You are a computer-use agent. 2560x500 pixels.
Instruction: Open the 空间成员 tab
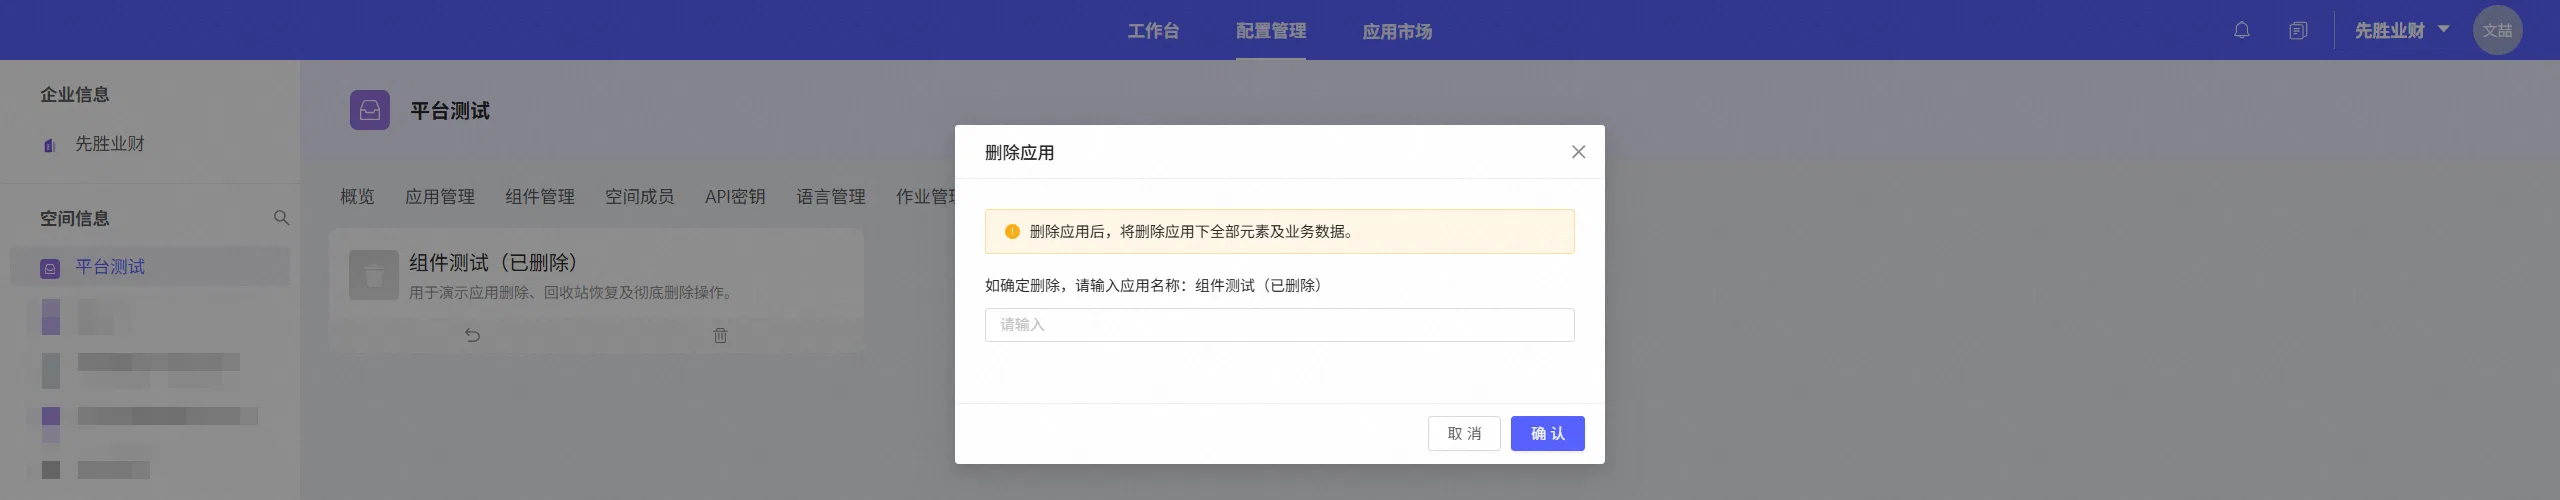[x=640, y=196]
